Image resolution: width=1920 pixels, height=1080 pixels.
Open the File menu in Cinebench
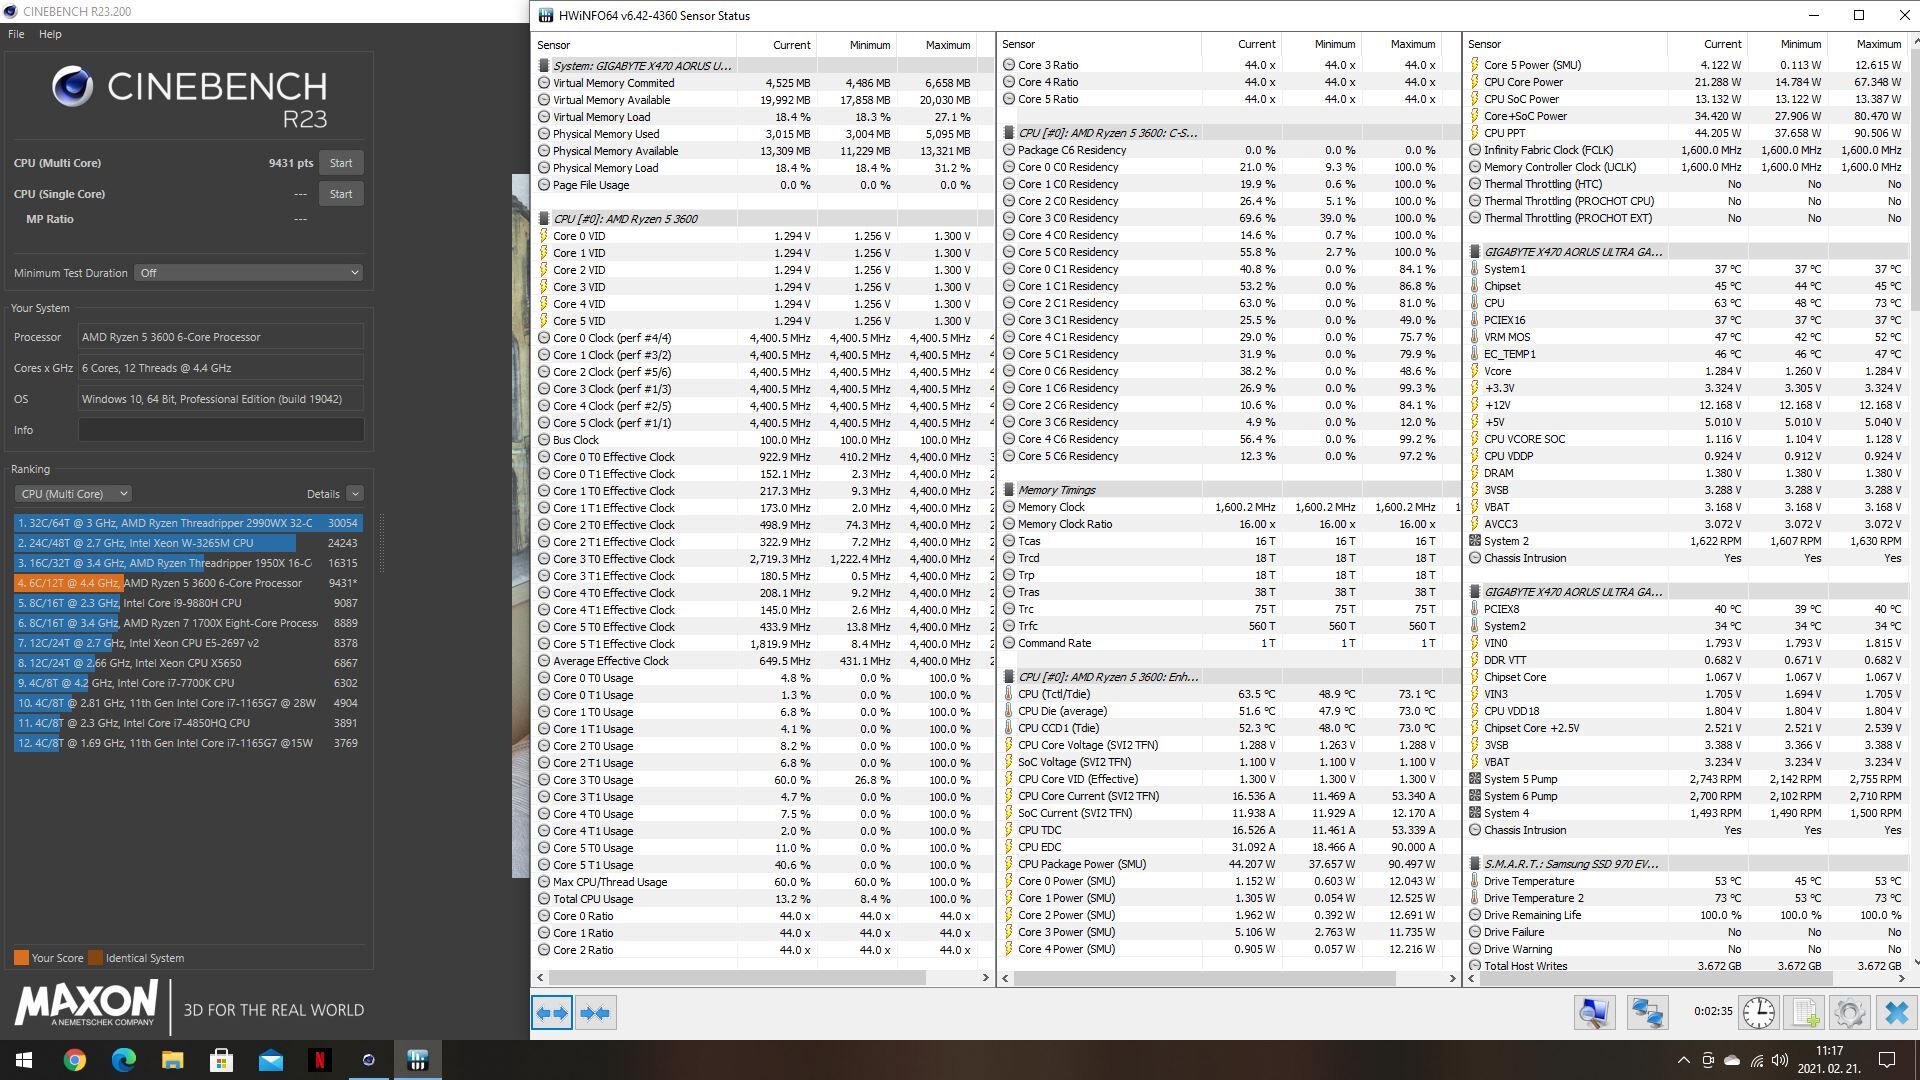coord(16,34)
